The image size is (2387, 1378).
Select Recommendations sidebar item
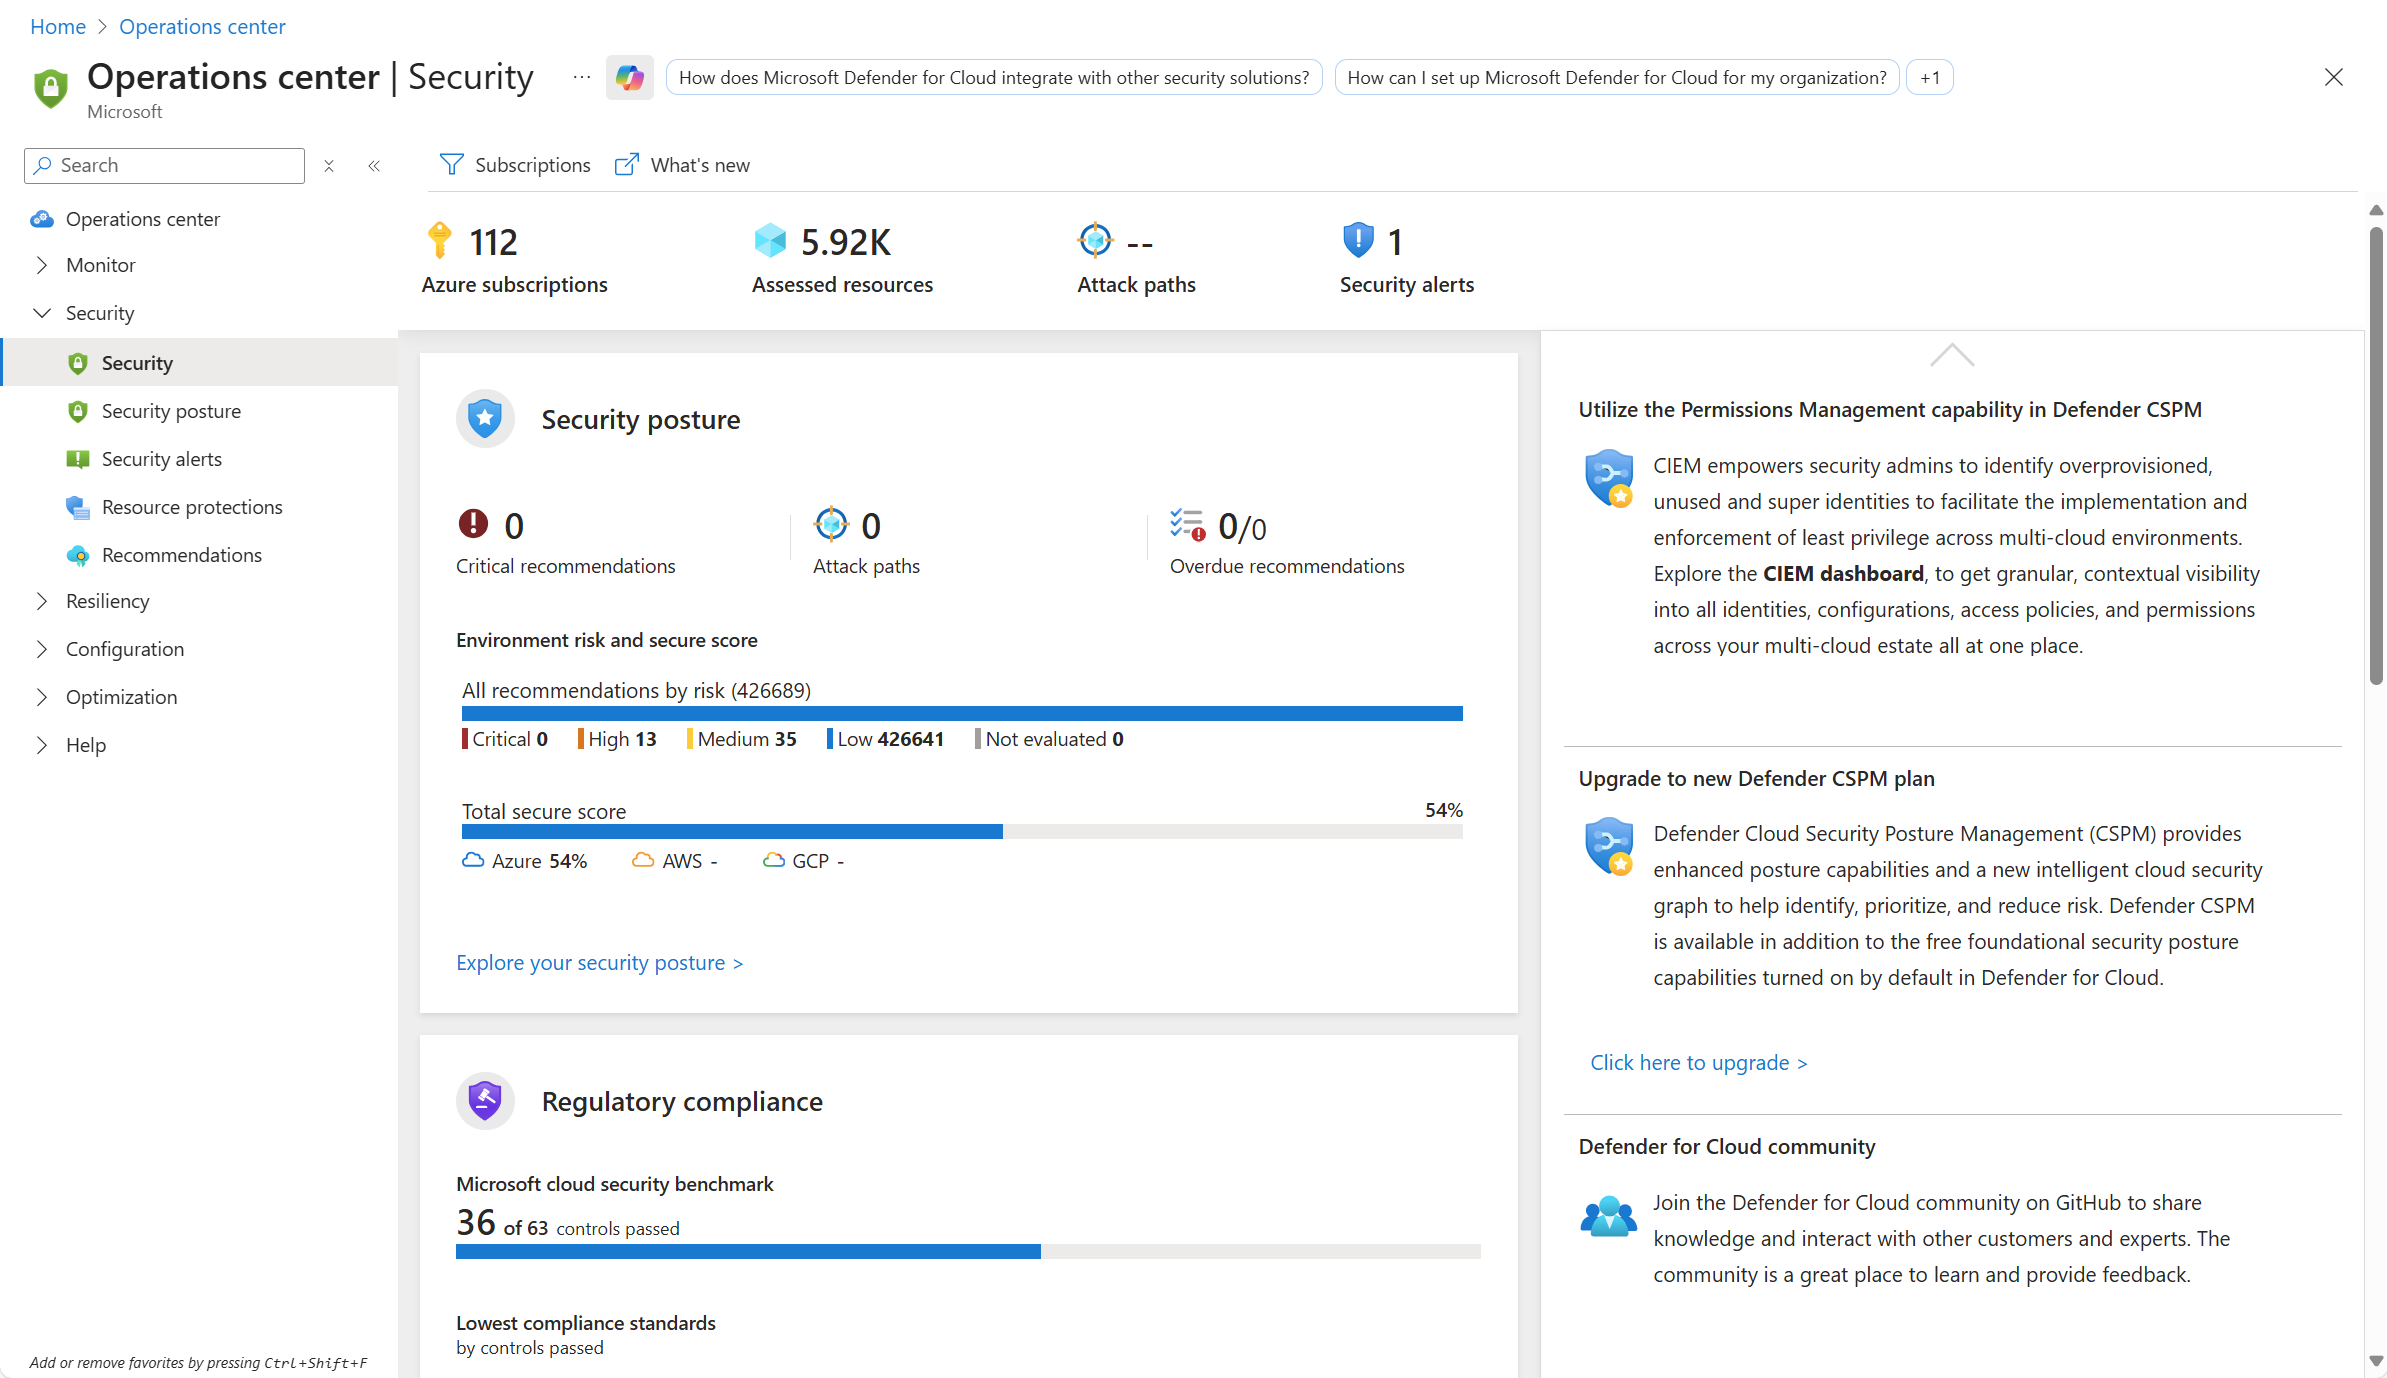point(181,555)
